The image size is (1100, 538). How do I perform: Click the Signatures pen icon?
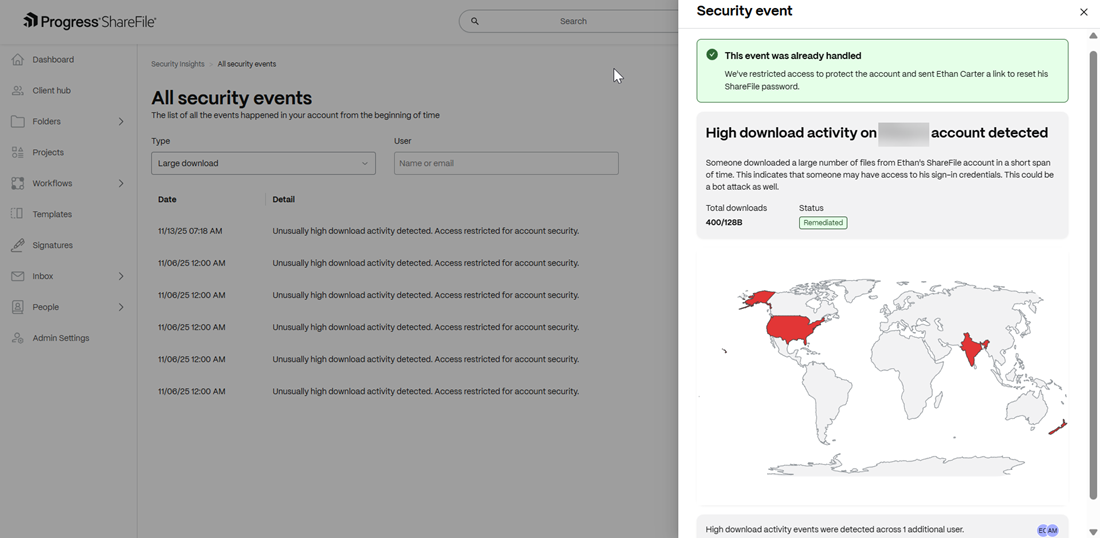(x=17, y=245)
